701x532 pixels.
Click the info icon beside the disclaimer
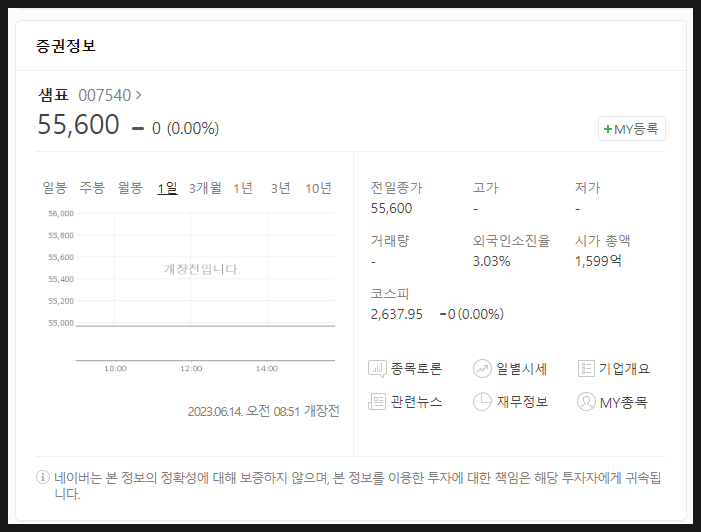click(x=43, y=477)
